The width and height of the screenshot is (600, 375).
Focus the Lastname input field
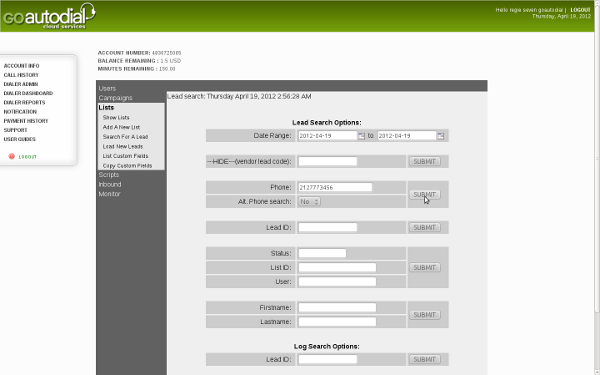337,322
